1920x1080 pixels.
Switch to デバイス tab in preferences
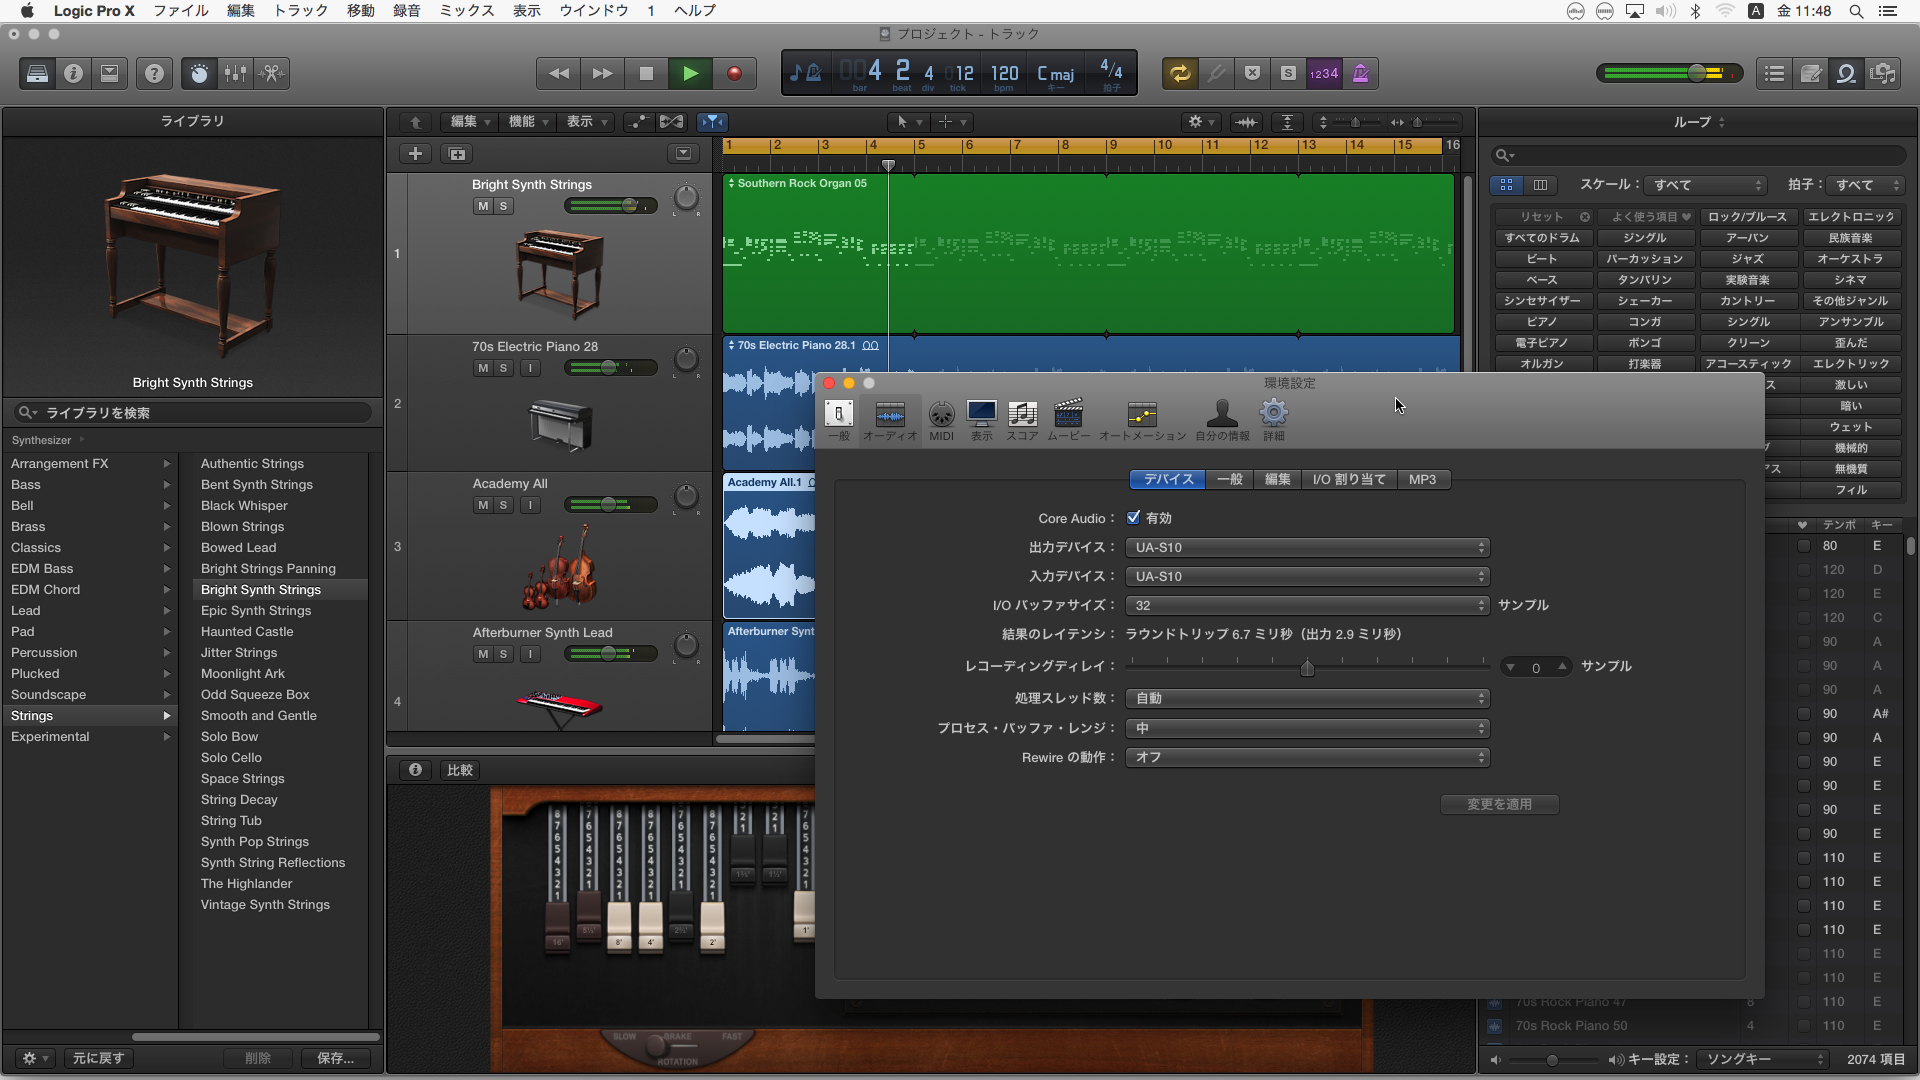[1168, 479]
